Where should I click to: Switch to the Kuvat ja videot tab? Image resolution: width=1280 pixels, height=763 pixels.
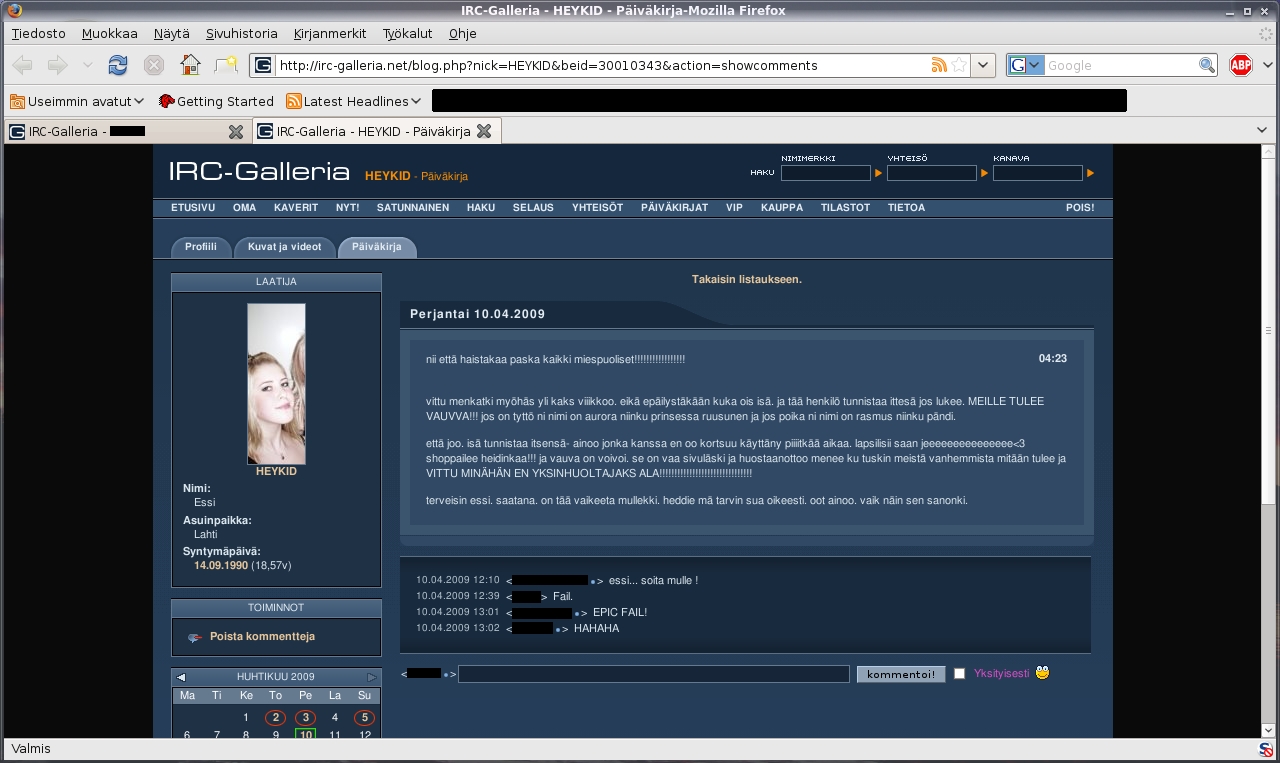click(x=285, y=247)
